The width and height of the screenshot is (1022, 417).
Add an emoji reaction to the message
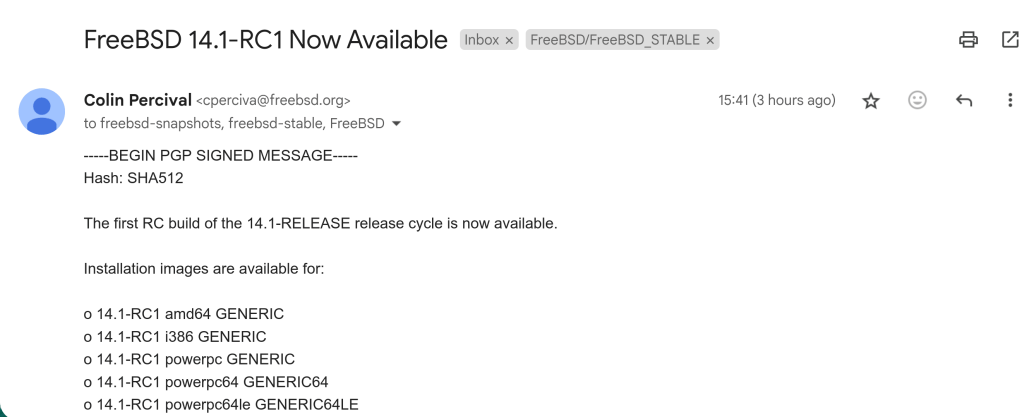(x=916, y=100)
